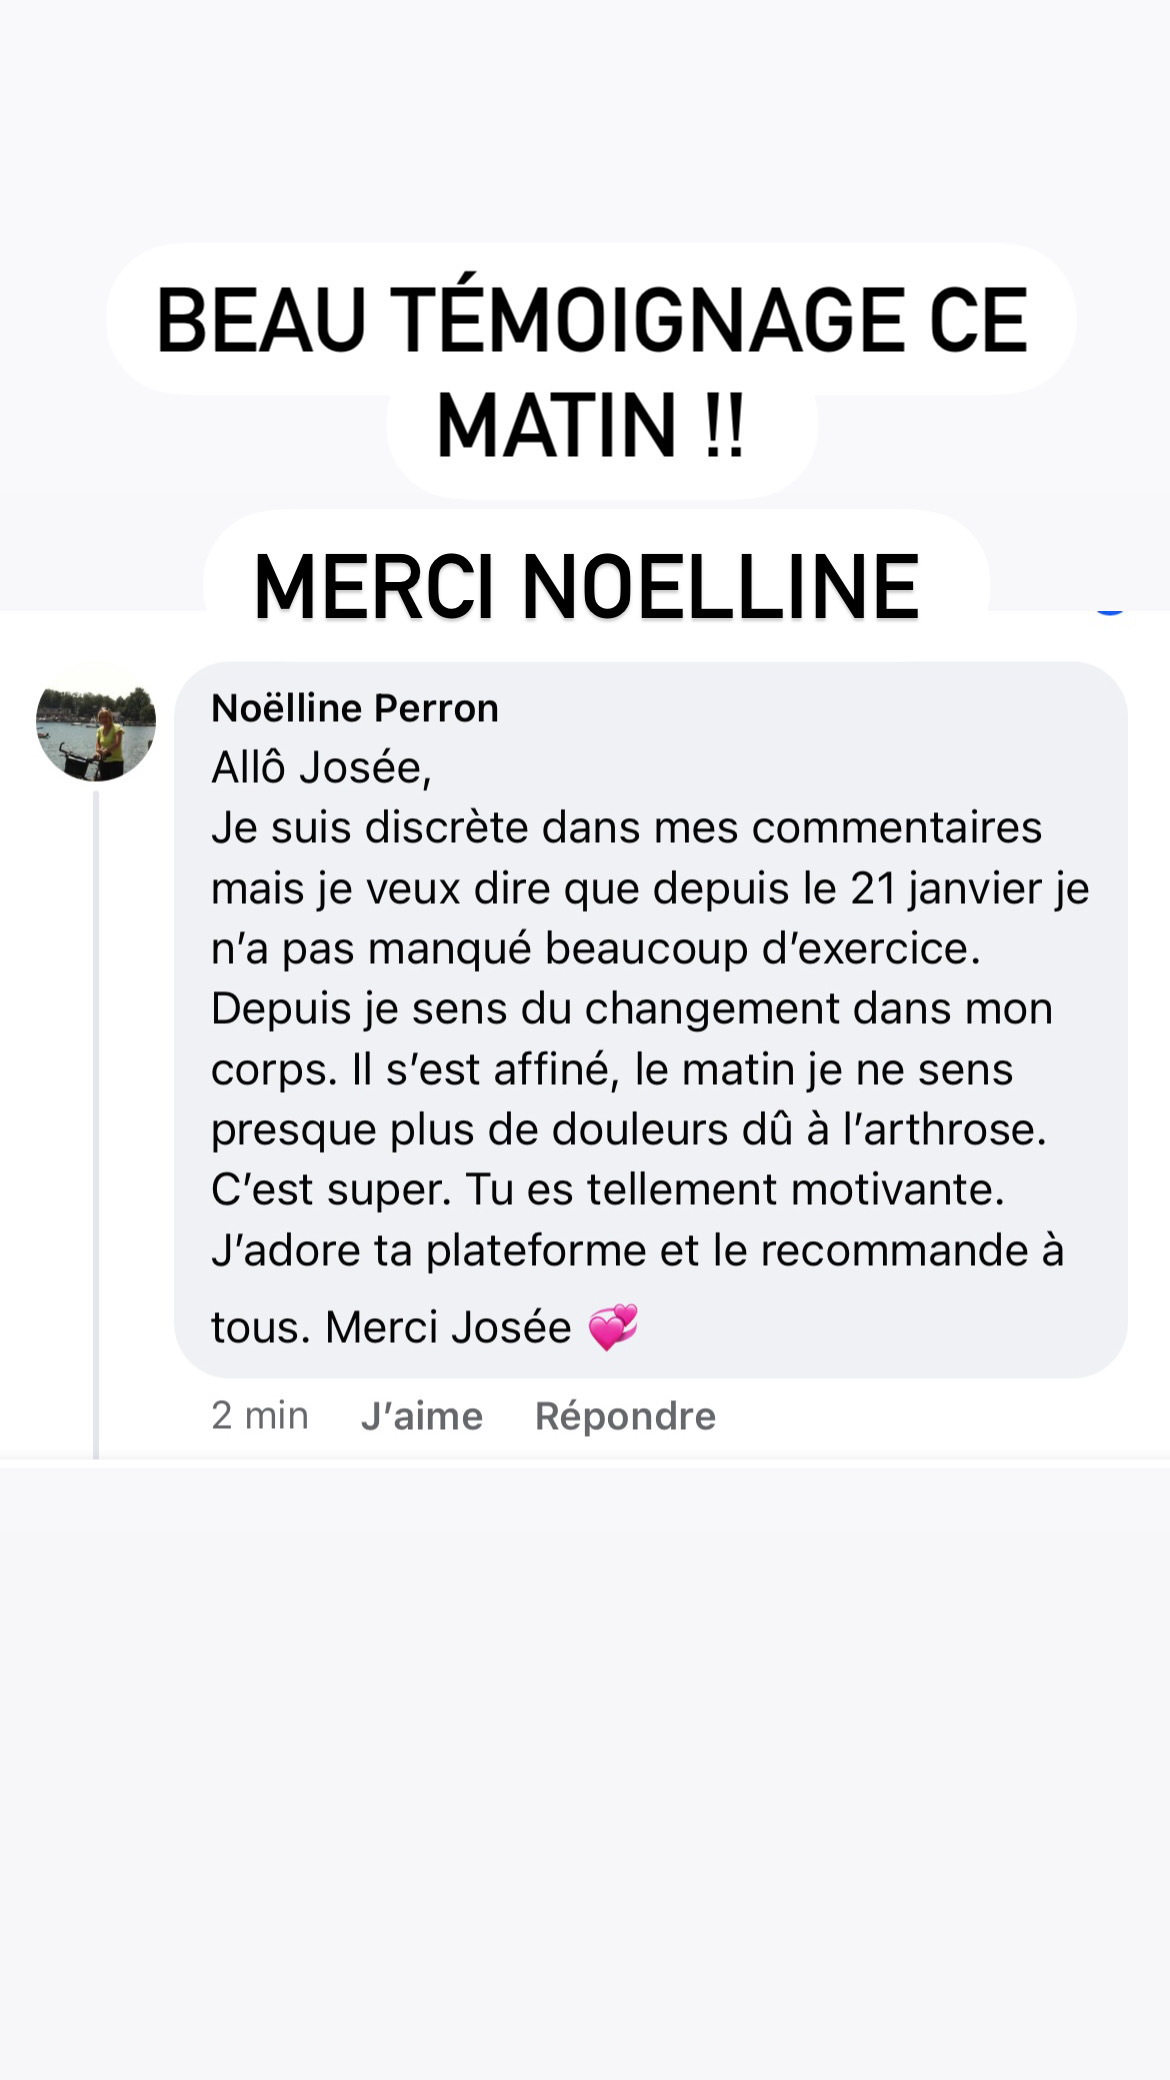The width and height of the screenshot is (1170, 2080).
Task: Click the Noëlline Perron name link
Action: pos(355,708)
